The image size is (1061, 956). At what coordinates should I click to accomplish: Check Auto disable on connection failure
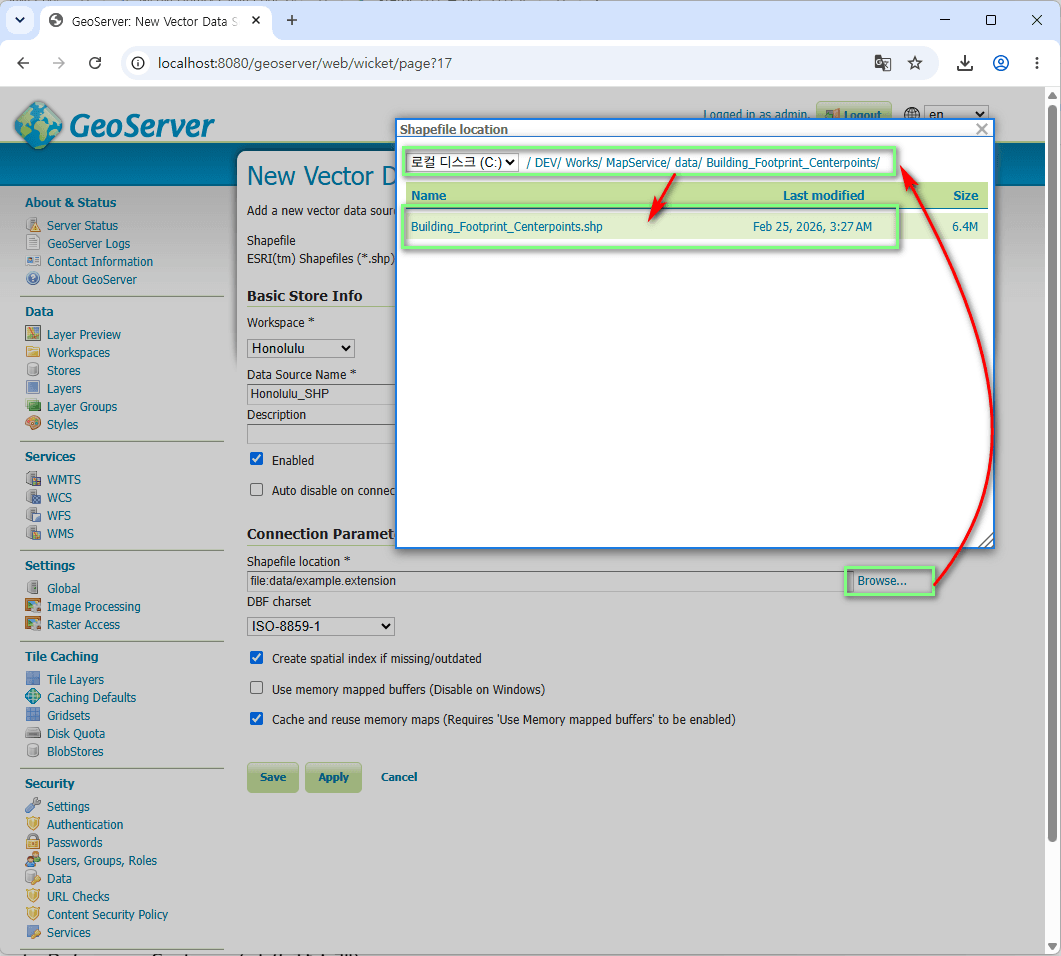click(256, 489)
